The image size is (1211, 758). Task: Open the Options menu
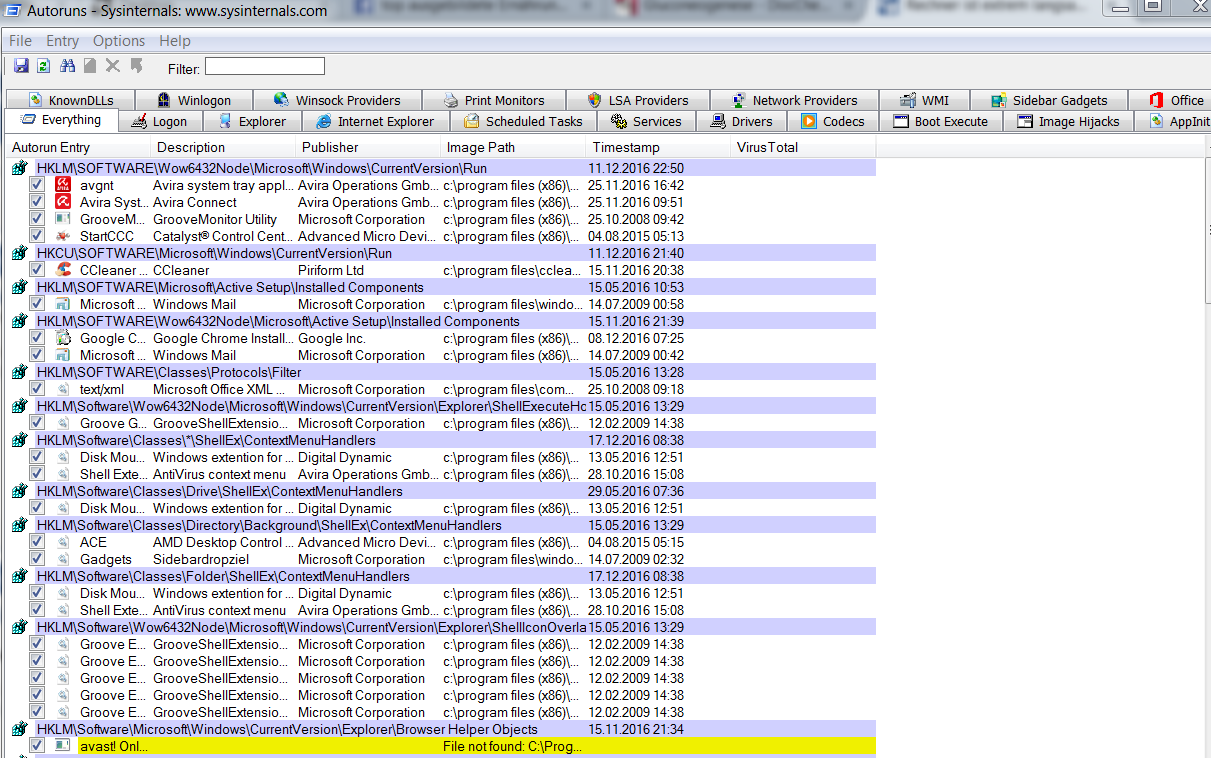tap(119, 41)
